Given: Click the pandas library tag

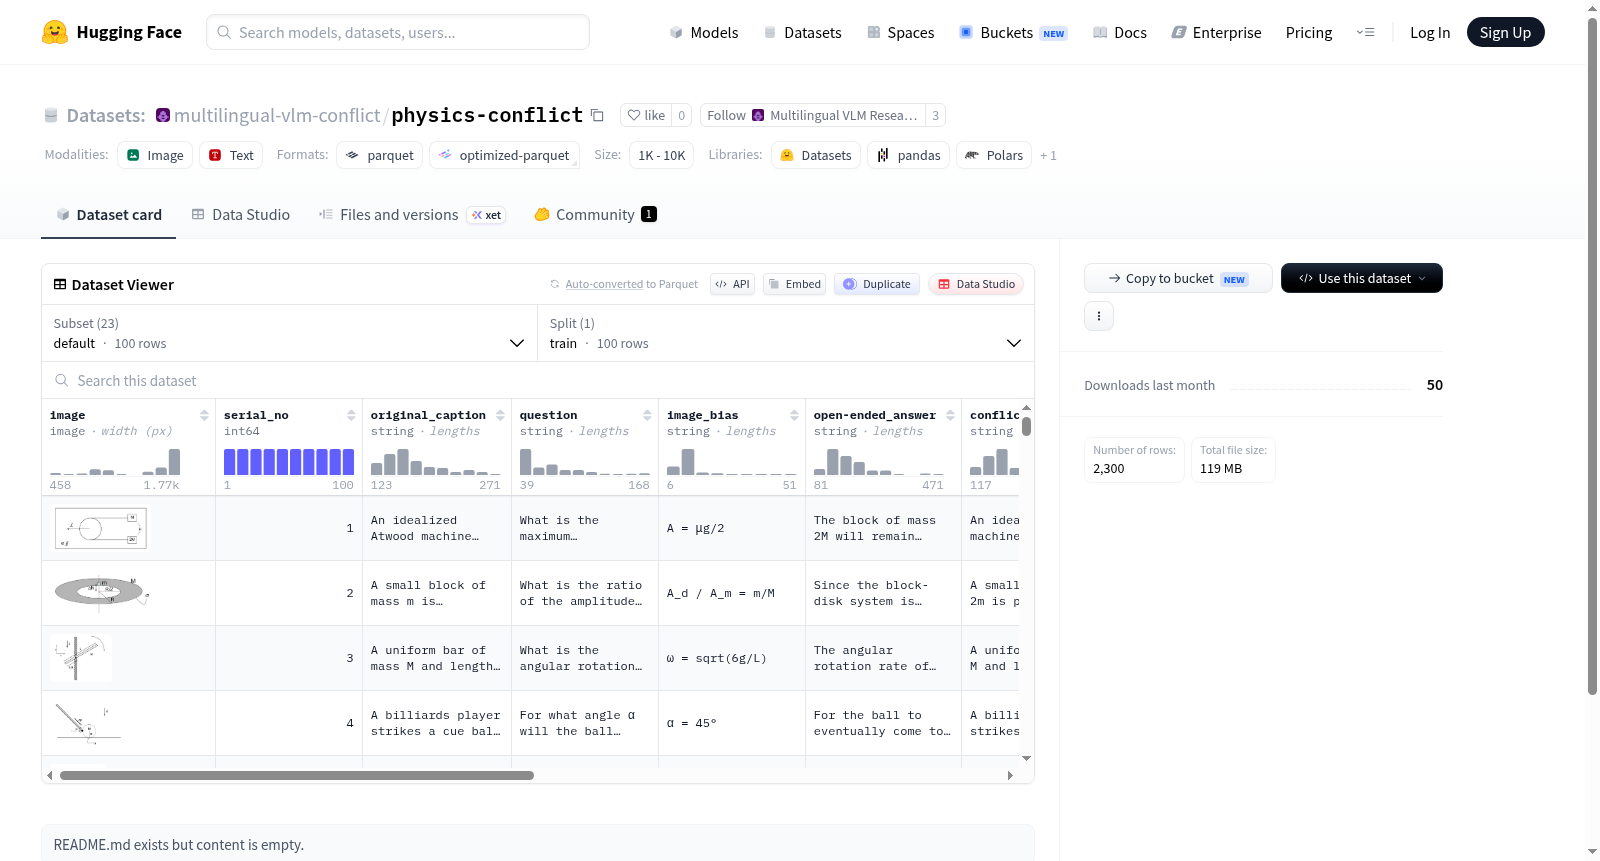Looking at the screenshot, I should point(909,155).
